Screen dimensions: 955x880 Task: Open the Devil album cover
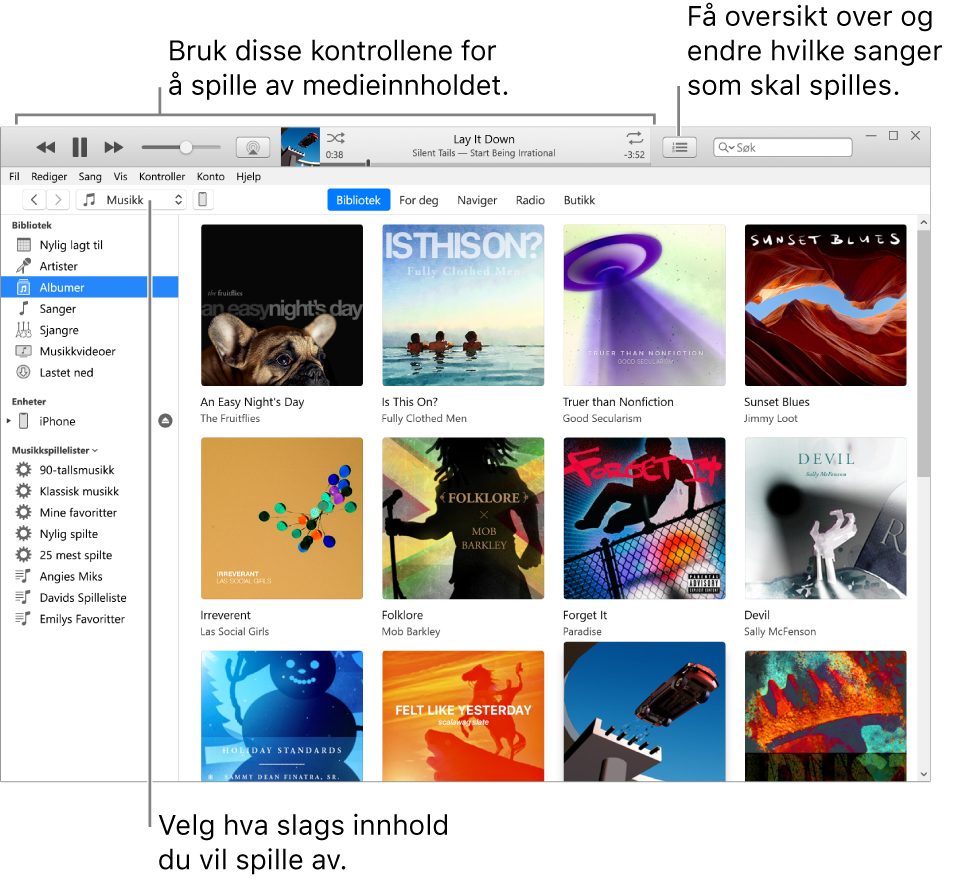tap(825, 518)
